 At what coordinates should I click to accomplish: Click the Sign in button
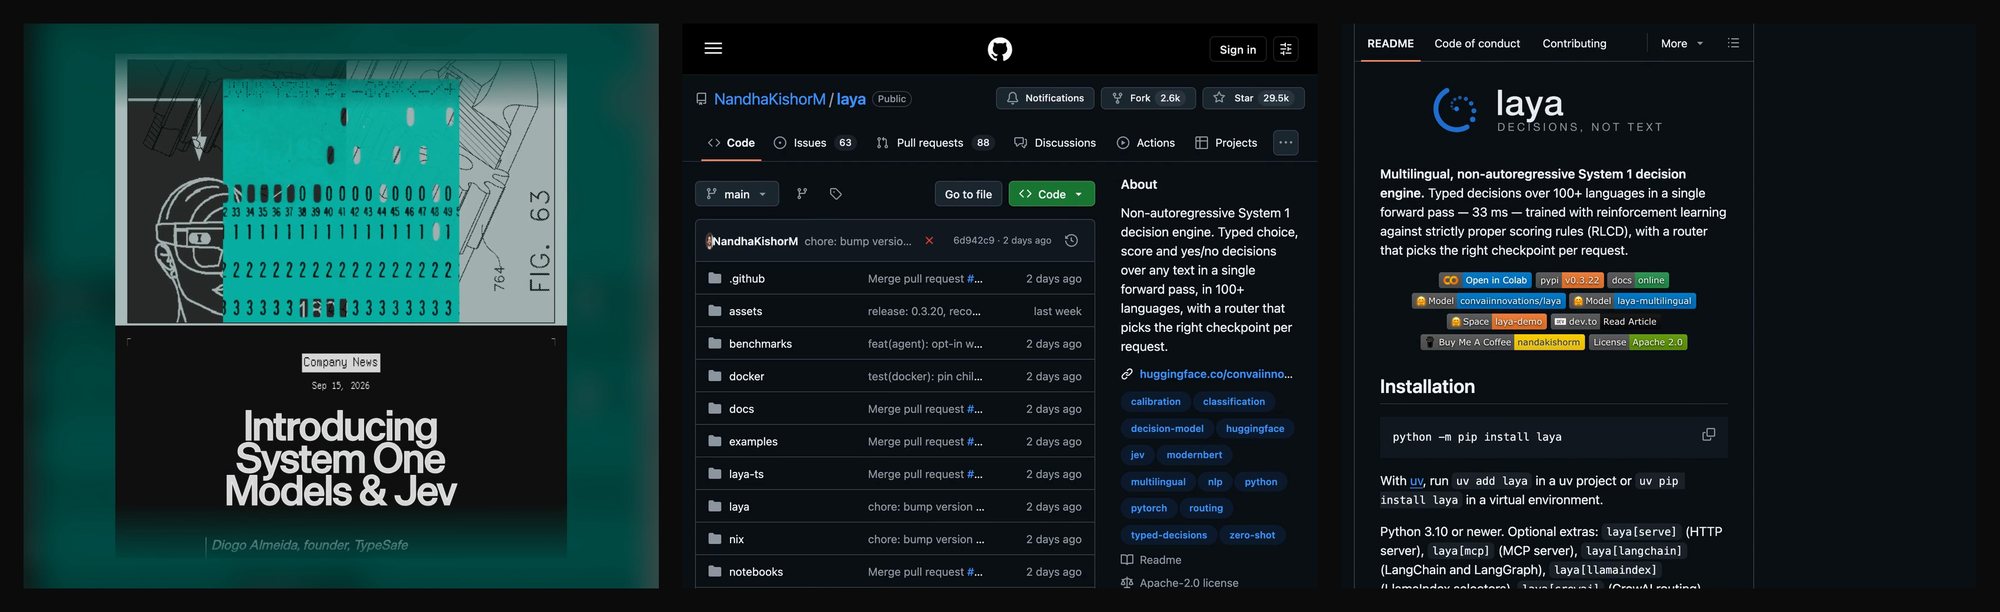(x=1237, y=49)
